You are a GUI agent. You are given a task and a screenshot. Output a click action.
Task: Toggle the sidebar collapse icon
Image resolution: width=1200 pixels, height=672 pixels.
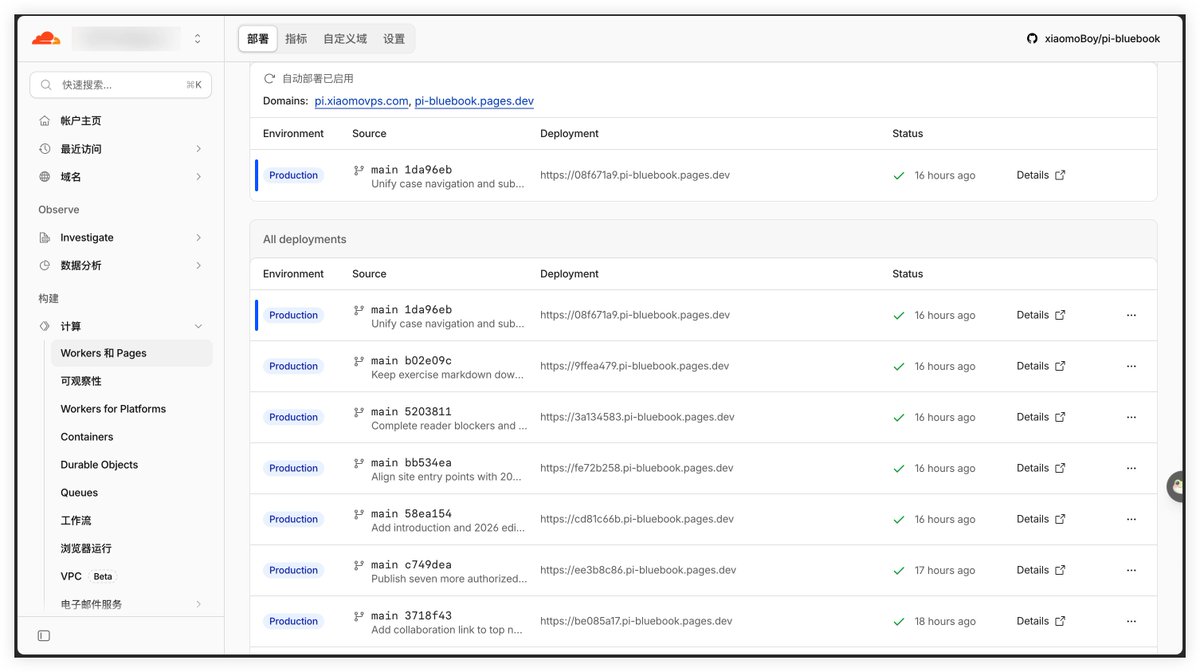44,635
